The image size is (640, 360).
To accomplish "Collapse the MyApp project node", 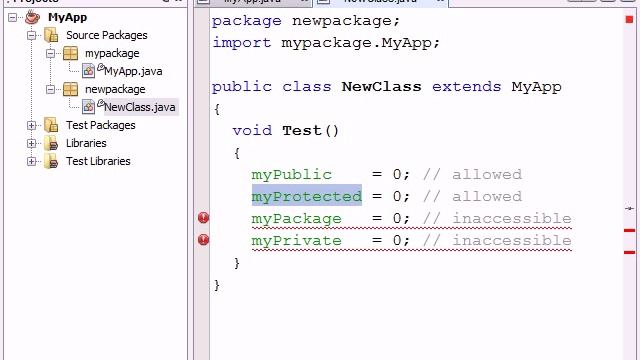I will pos(13,17).
